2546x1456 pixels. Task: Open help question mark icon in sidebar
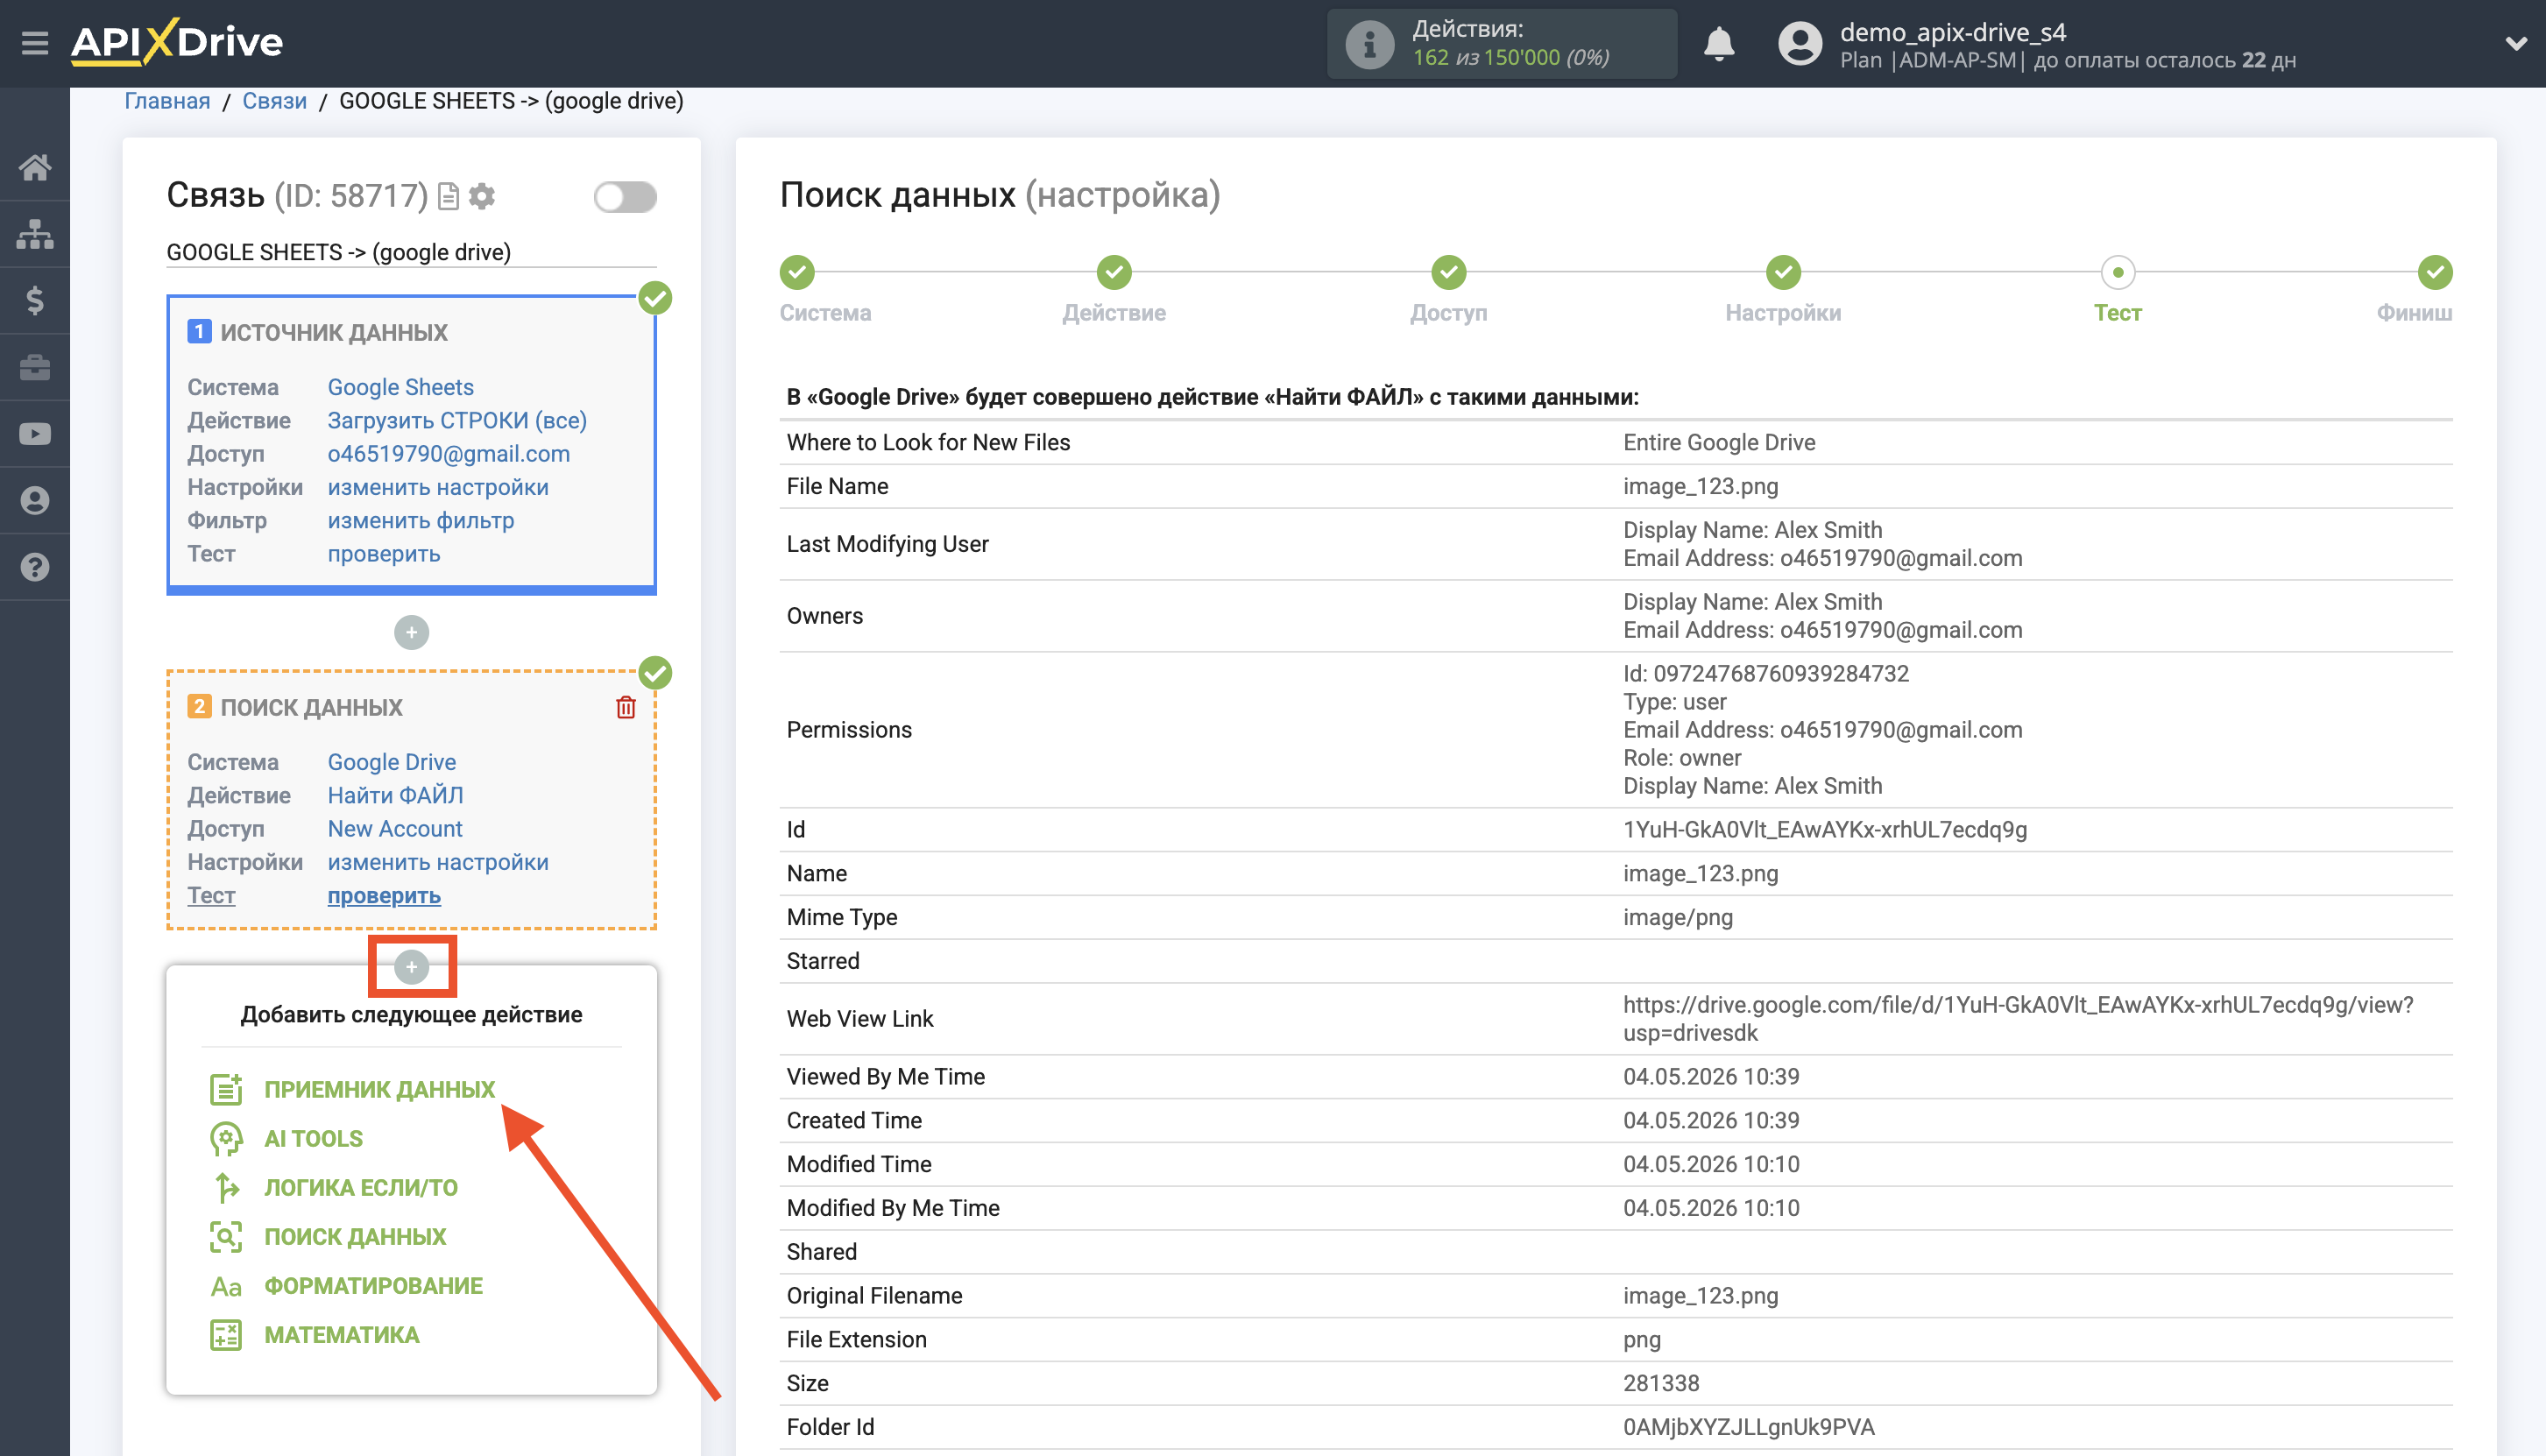point(35,567)
